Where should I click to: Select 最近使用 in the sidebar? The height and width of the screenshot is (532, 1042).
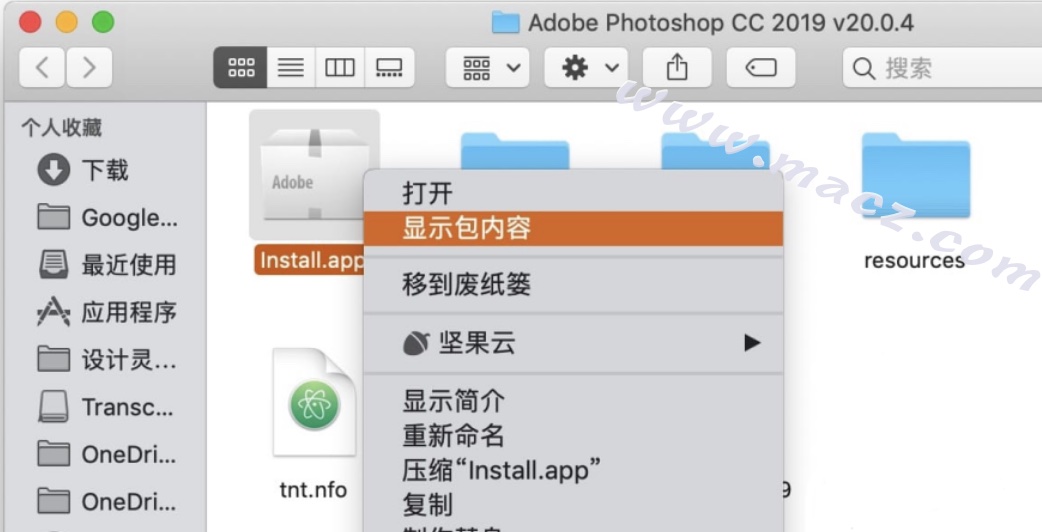(106, 264)
